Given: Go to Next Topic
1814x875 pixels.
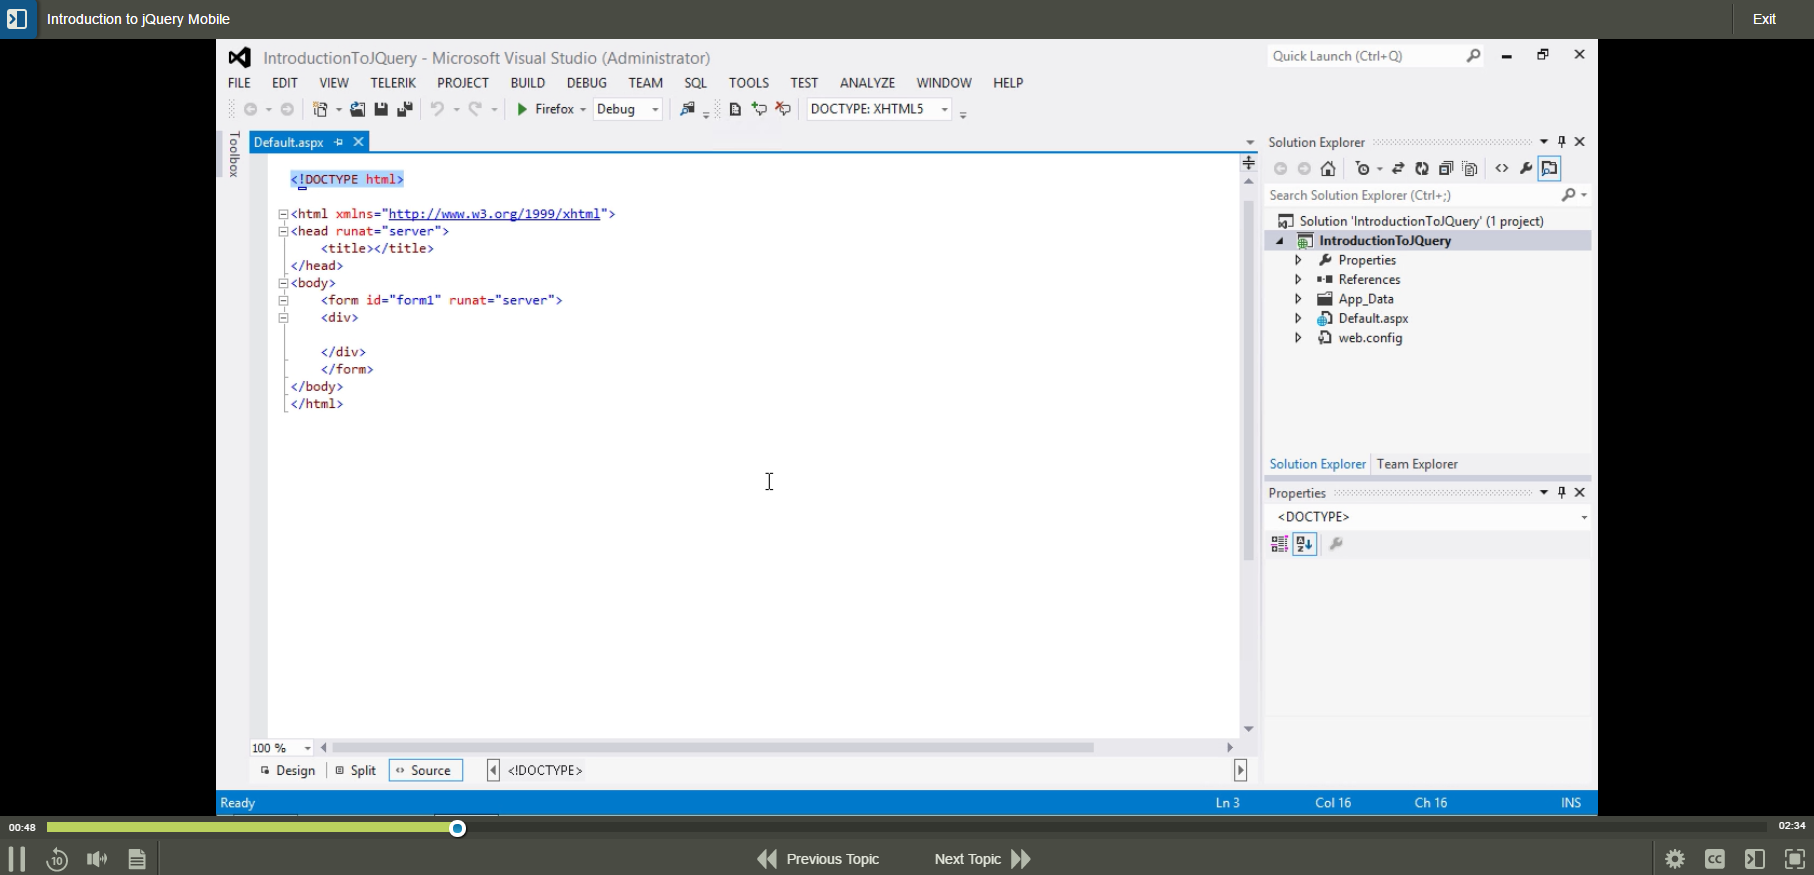Looking at the screenshot, I should point(983,859).
